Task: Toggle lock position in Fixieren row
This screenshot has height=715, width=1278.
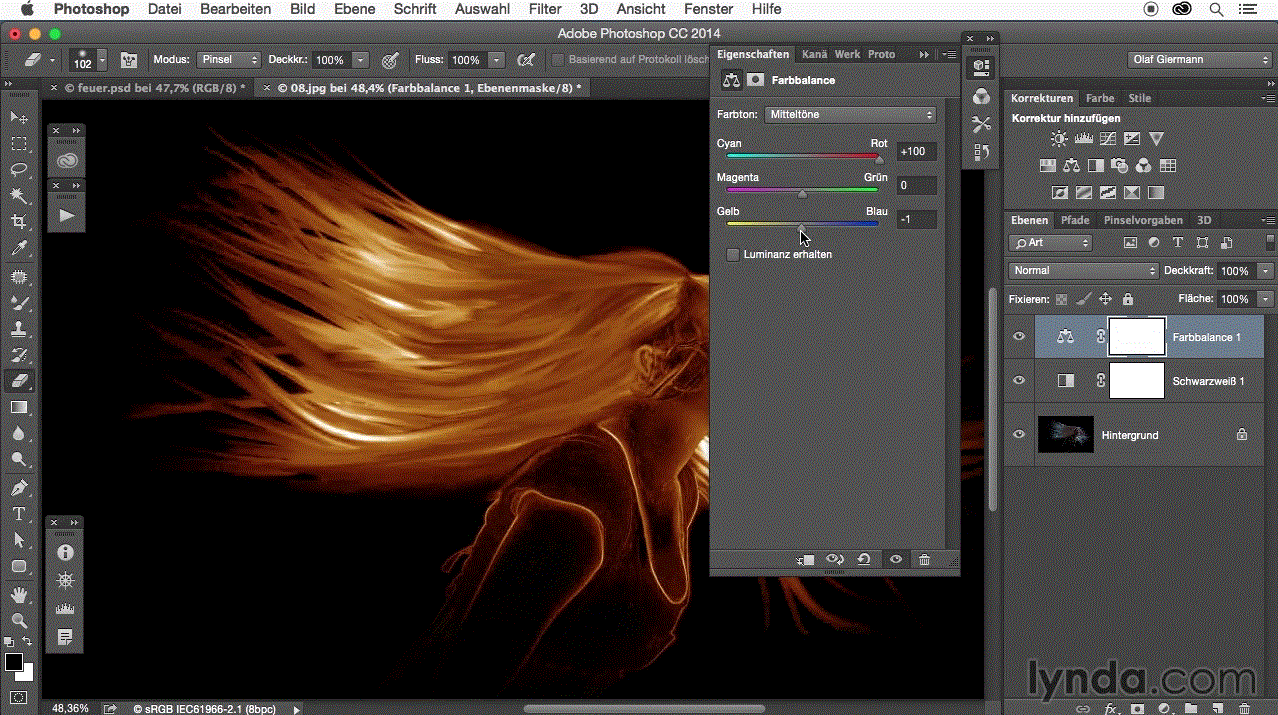Action: click(x=1105, y=299)
